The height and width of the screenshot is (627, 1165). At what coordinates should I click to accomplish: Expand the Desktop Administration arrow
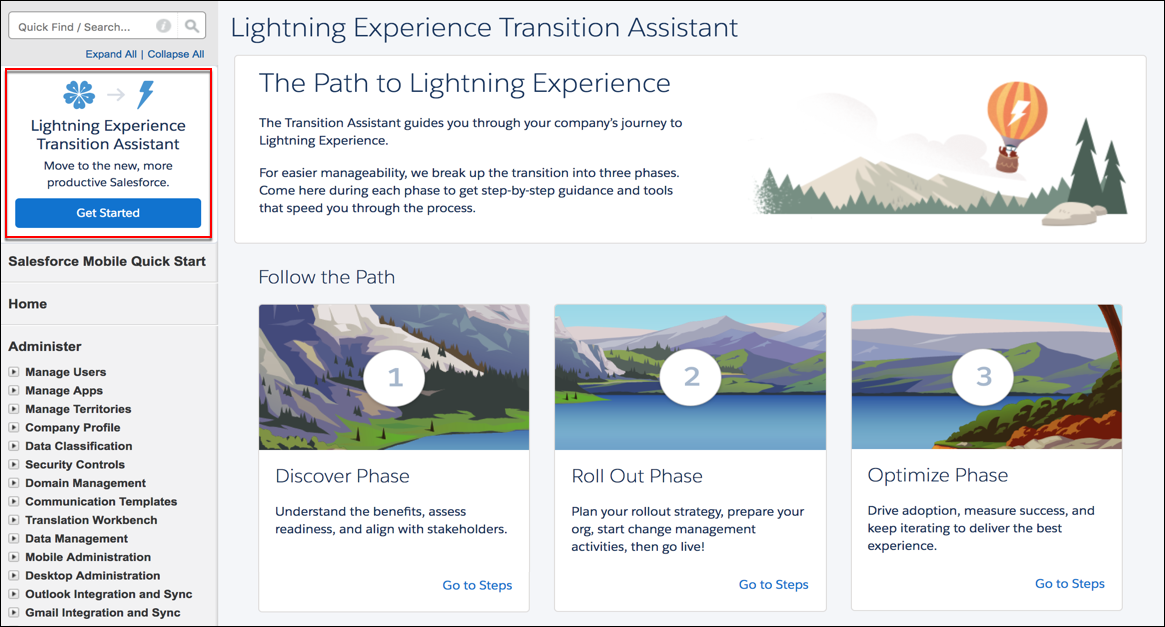click(x=13, y=576)
